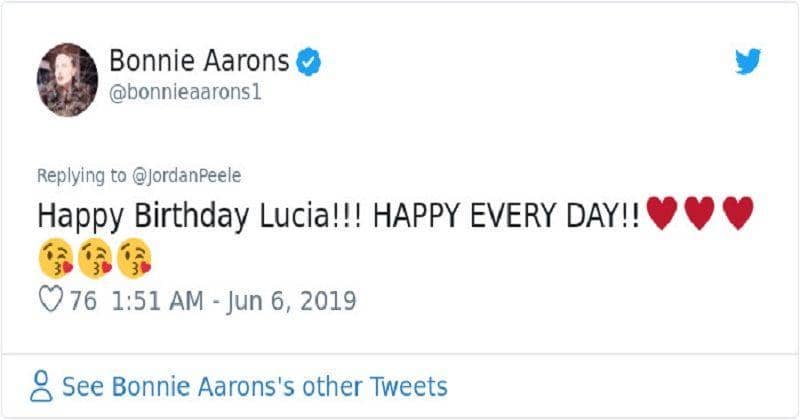Viewport: 800px width, 420px height.
Task: Open the Bonnie Aarons display name
Action: pos(199,61)
